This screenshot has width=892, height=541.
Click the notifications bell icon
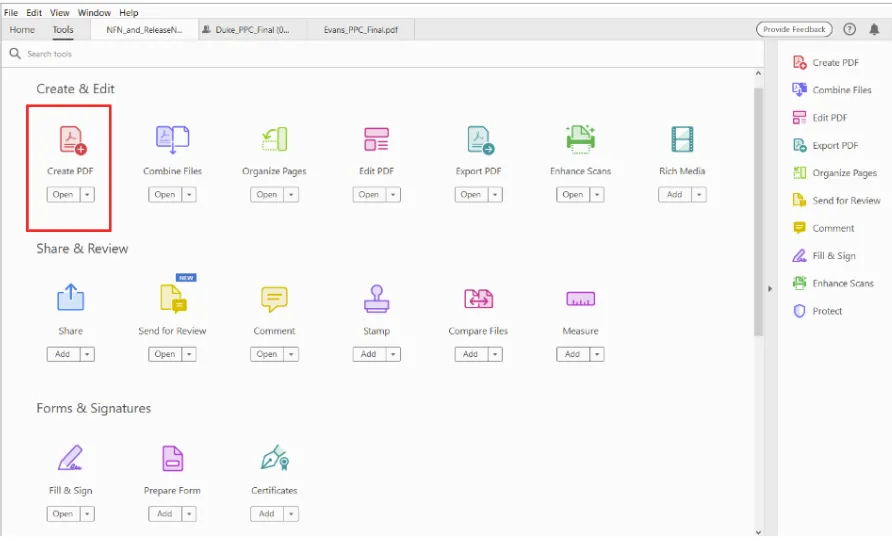[874, 30]
